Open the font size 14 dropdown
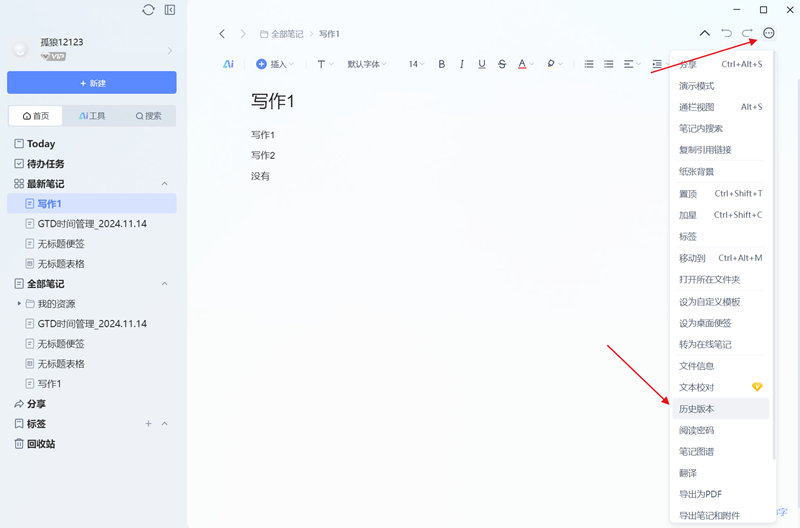This screenshot has height=528, width=800. pyautogui.click(x=416, y=64)
